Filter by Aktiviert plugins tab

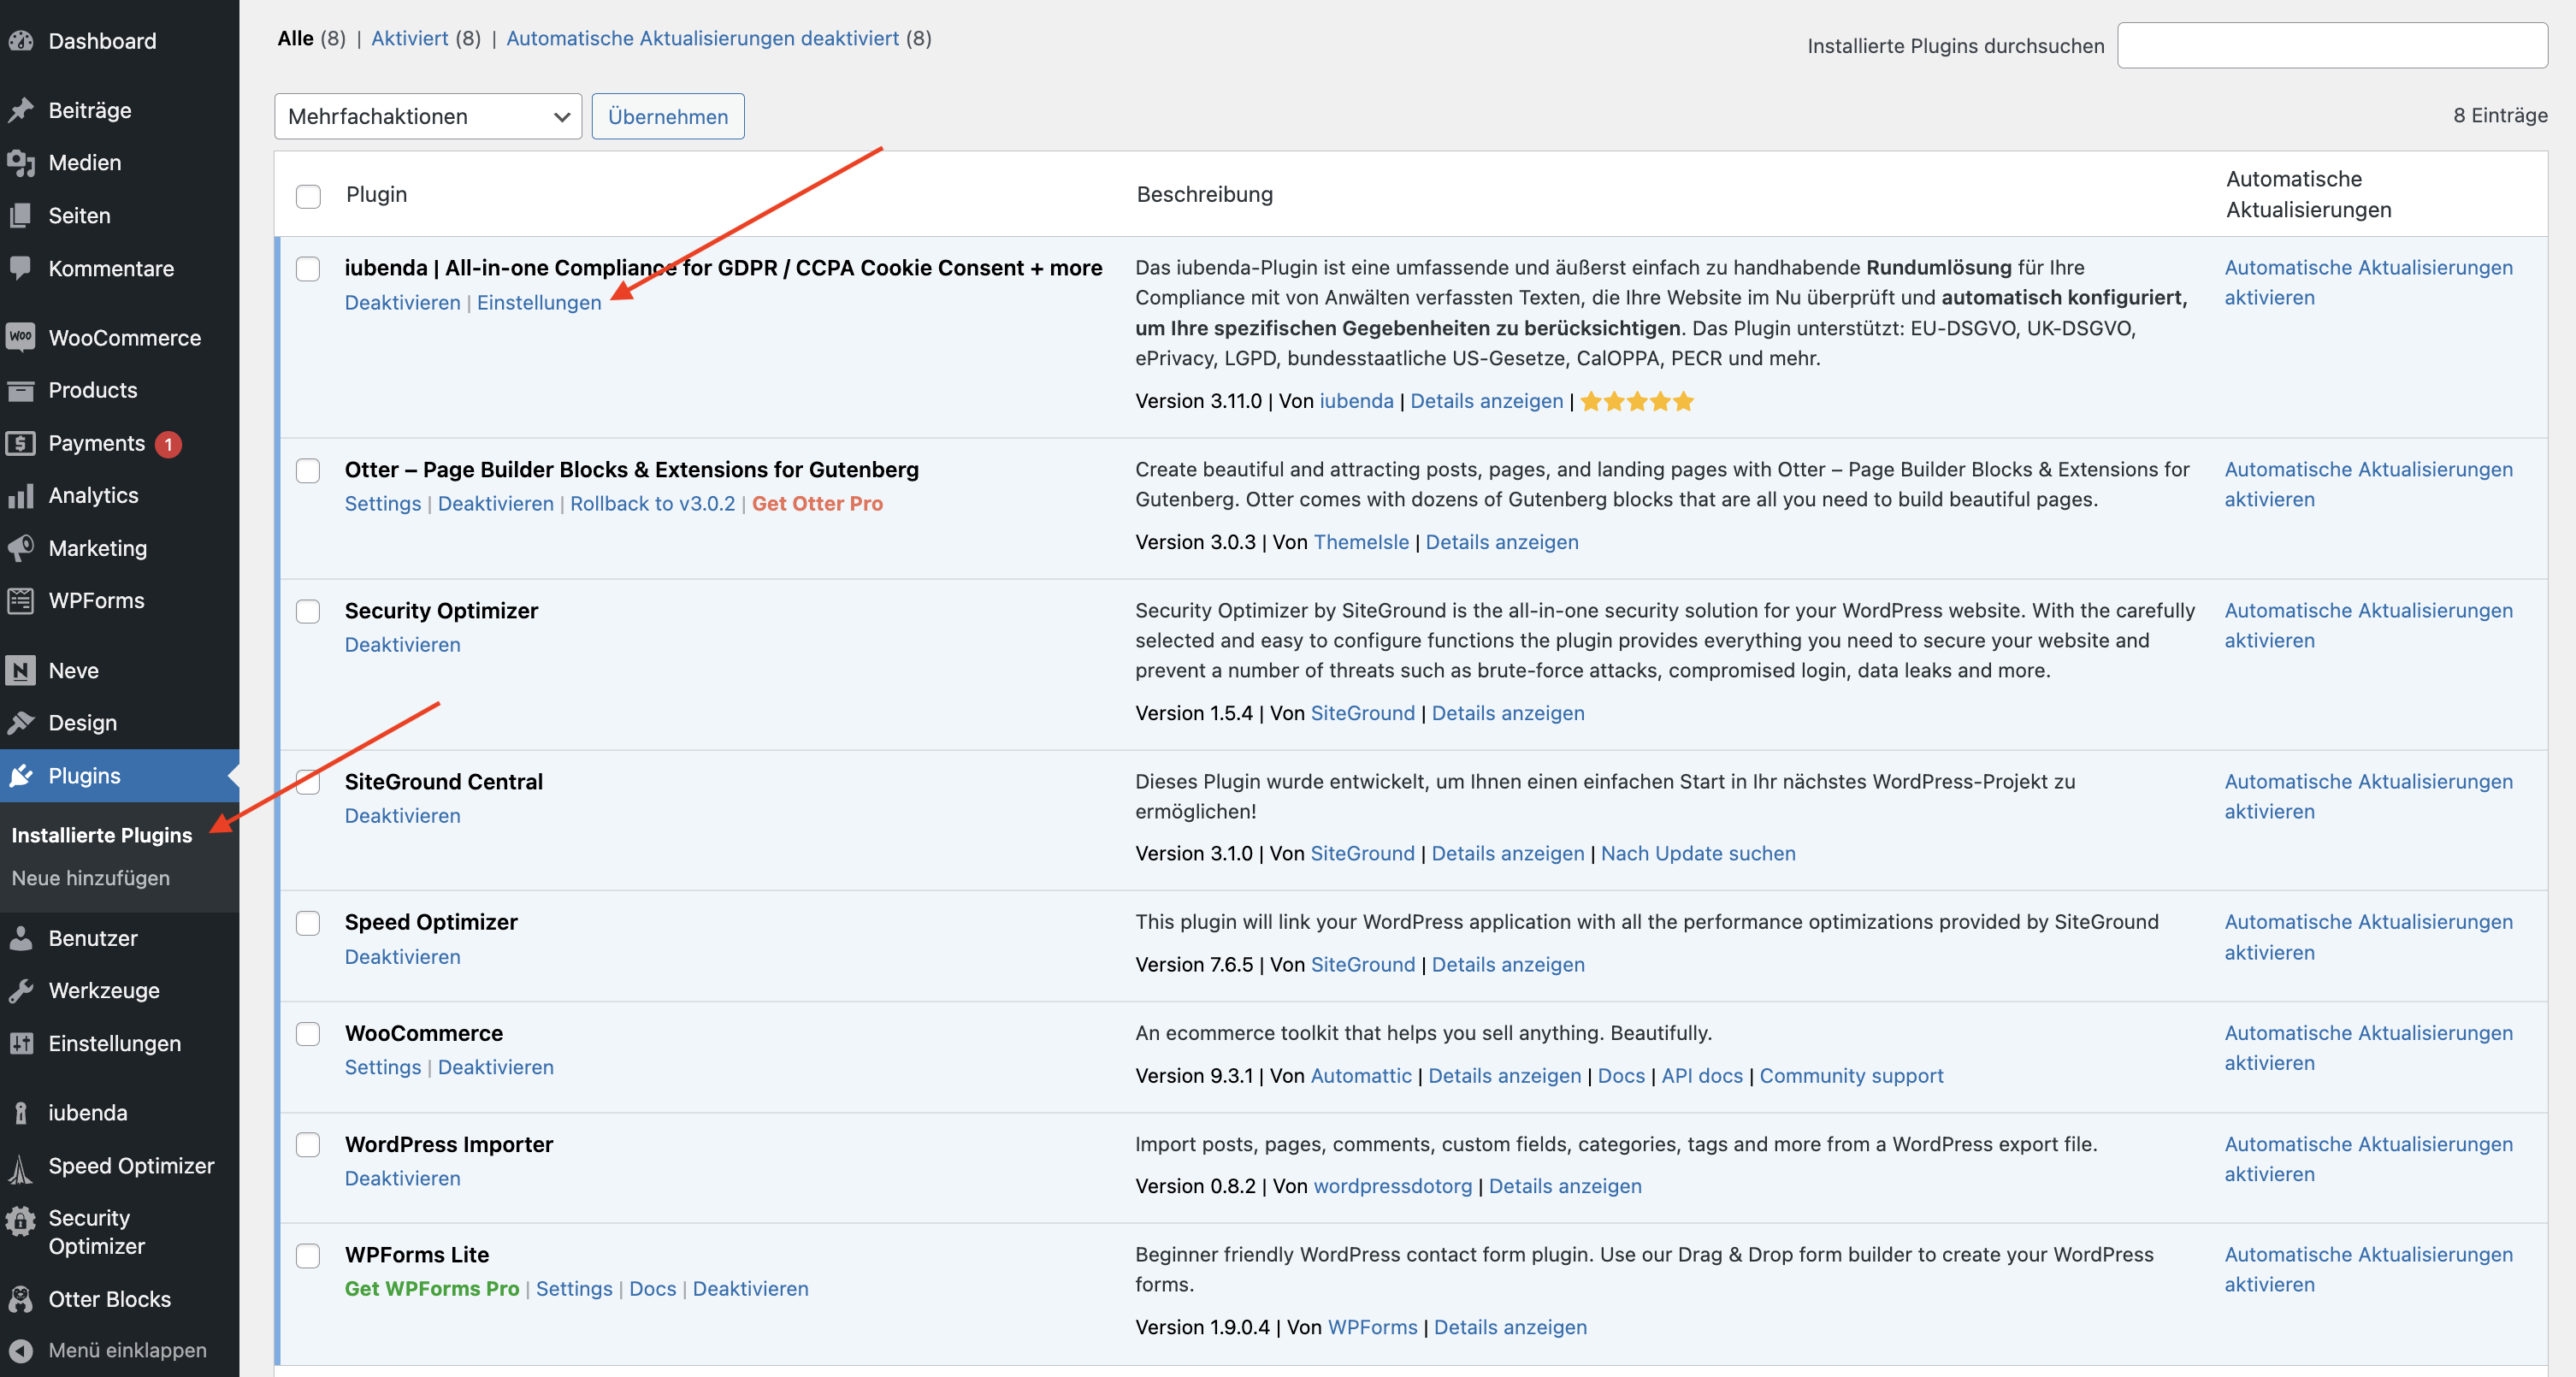tap(409, 38)
